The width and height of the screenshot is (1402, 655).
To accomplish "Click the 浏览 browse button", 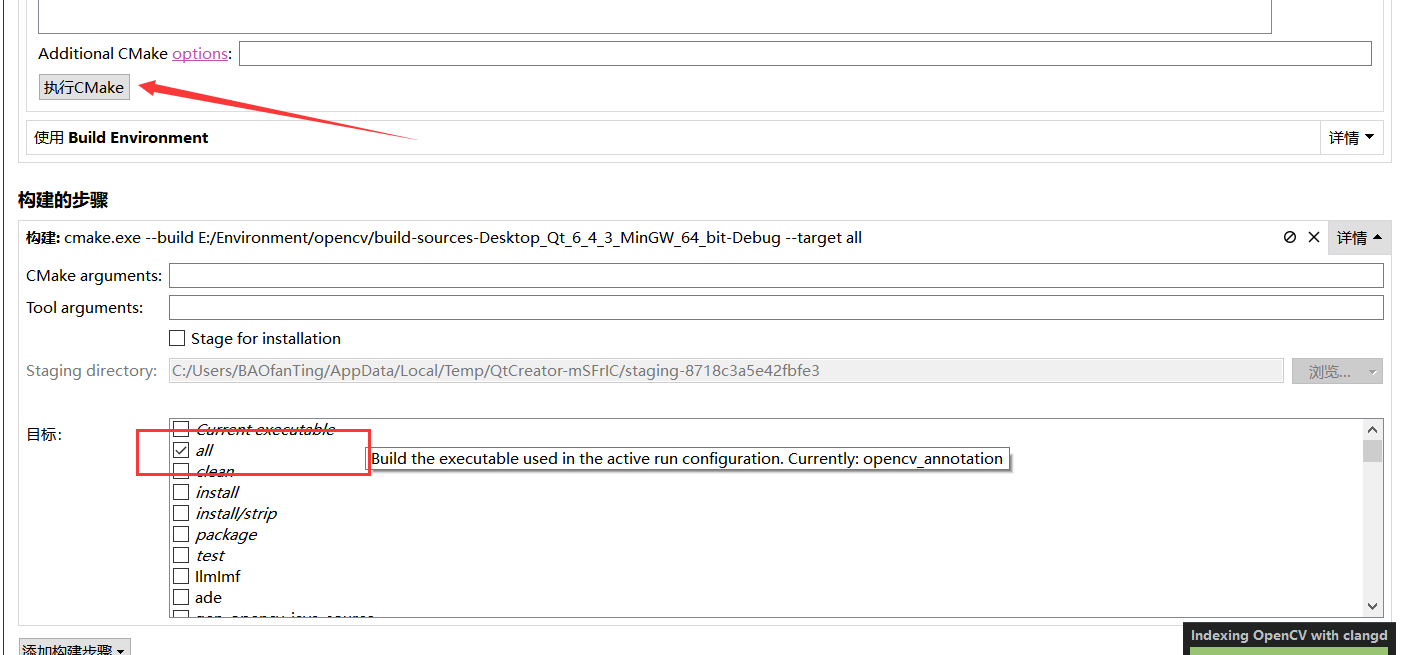I will click(1337, 371).
